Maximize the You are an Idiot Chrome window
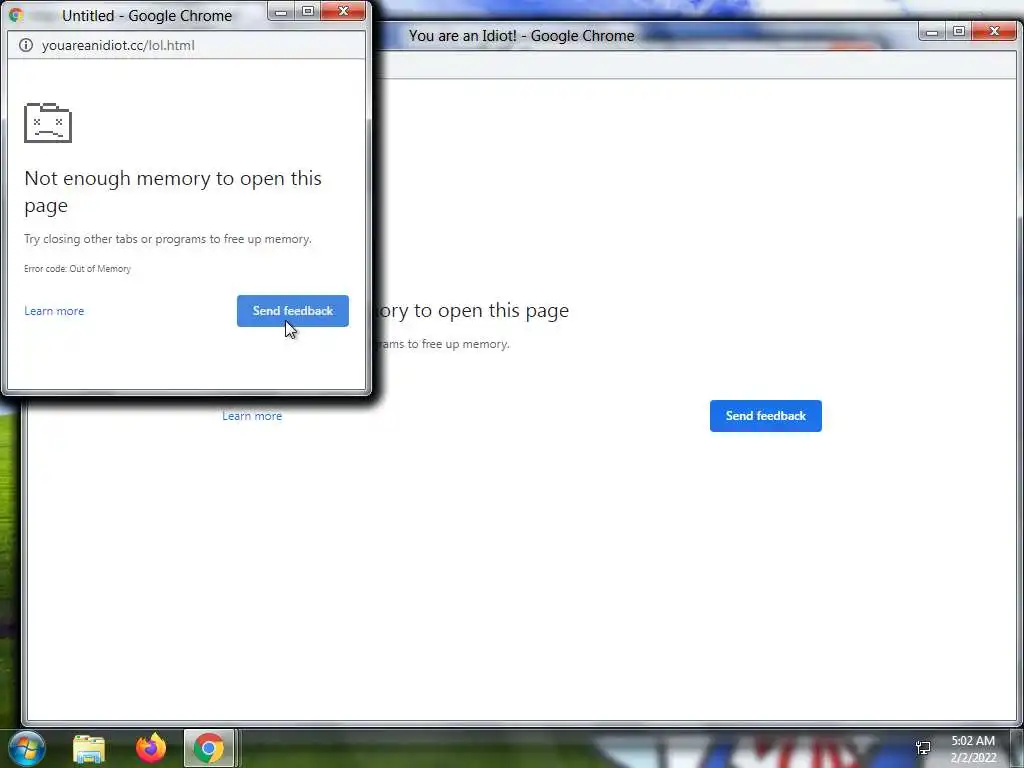This screenshot has width=1024, height=768. [959, 31]
